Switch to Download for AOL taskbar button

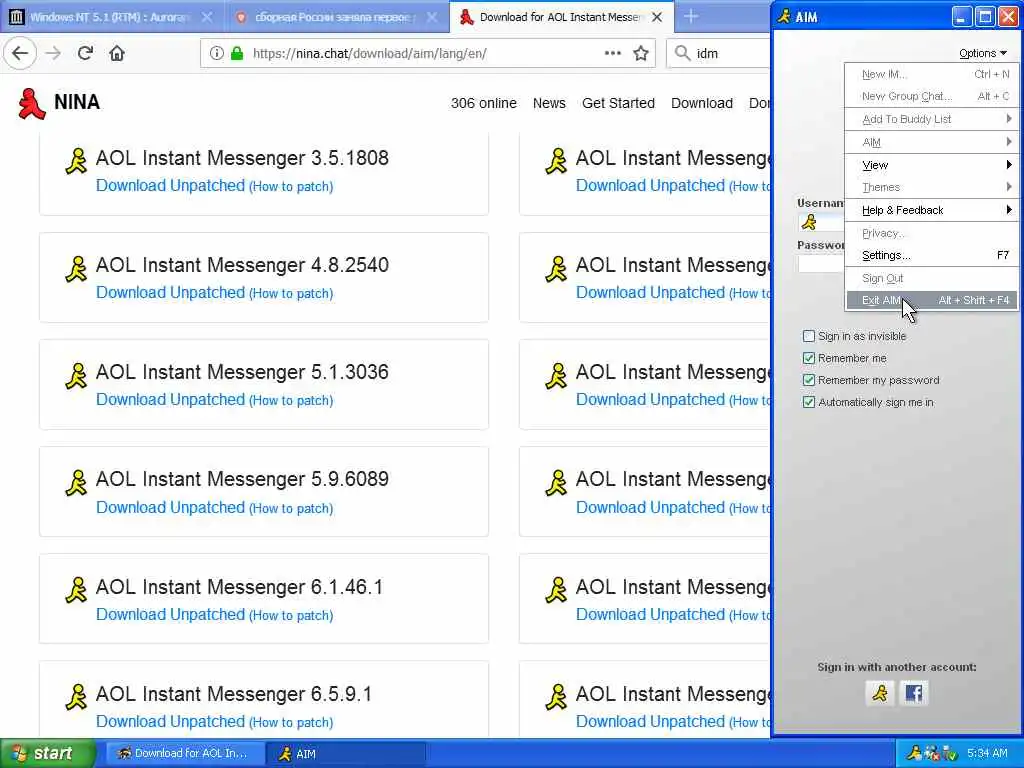[185, 754]
